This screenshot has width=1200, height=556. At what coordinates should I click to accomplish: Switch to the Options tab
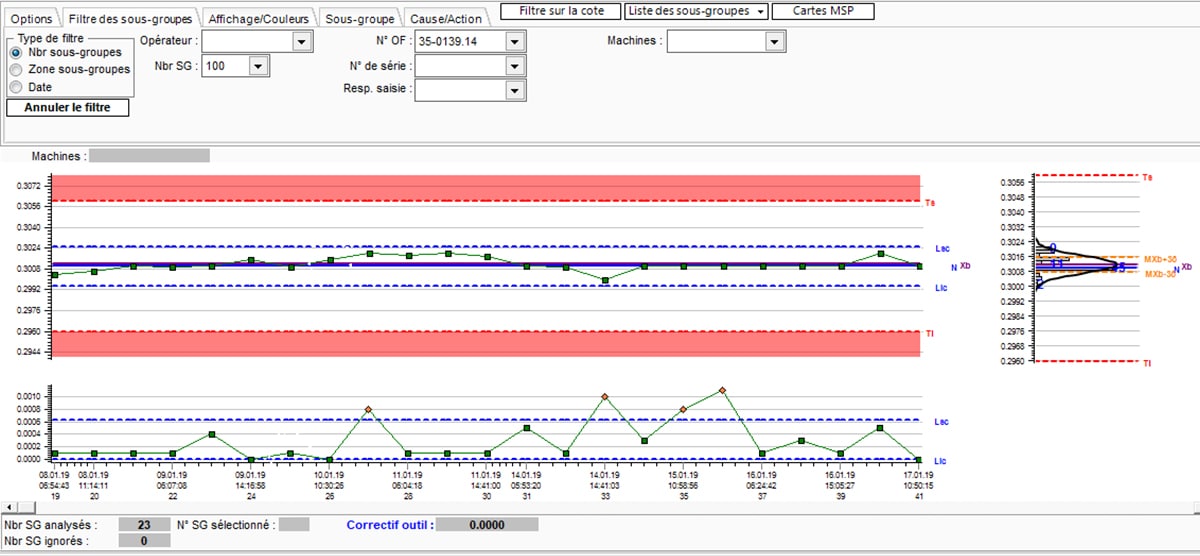(31, 18)
